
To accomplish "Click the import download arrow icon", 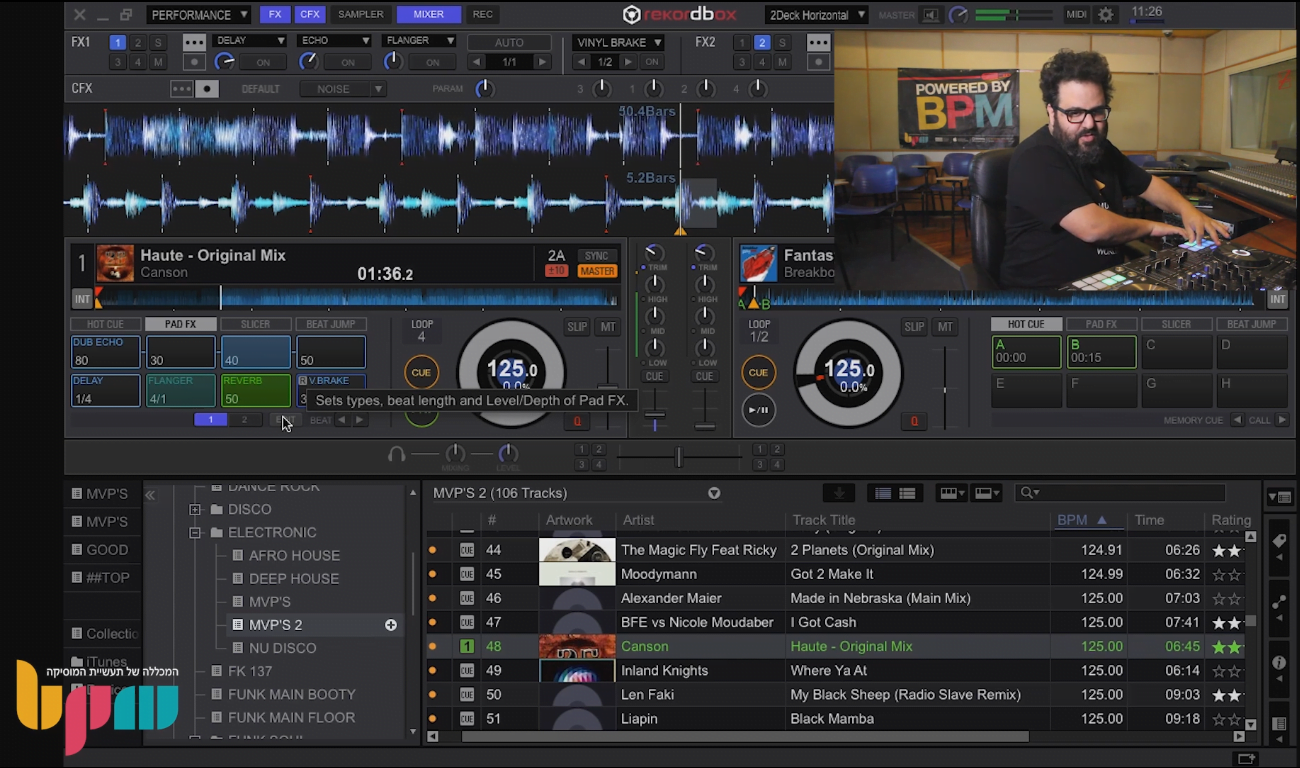I will coord(838,493).
